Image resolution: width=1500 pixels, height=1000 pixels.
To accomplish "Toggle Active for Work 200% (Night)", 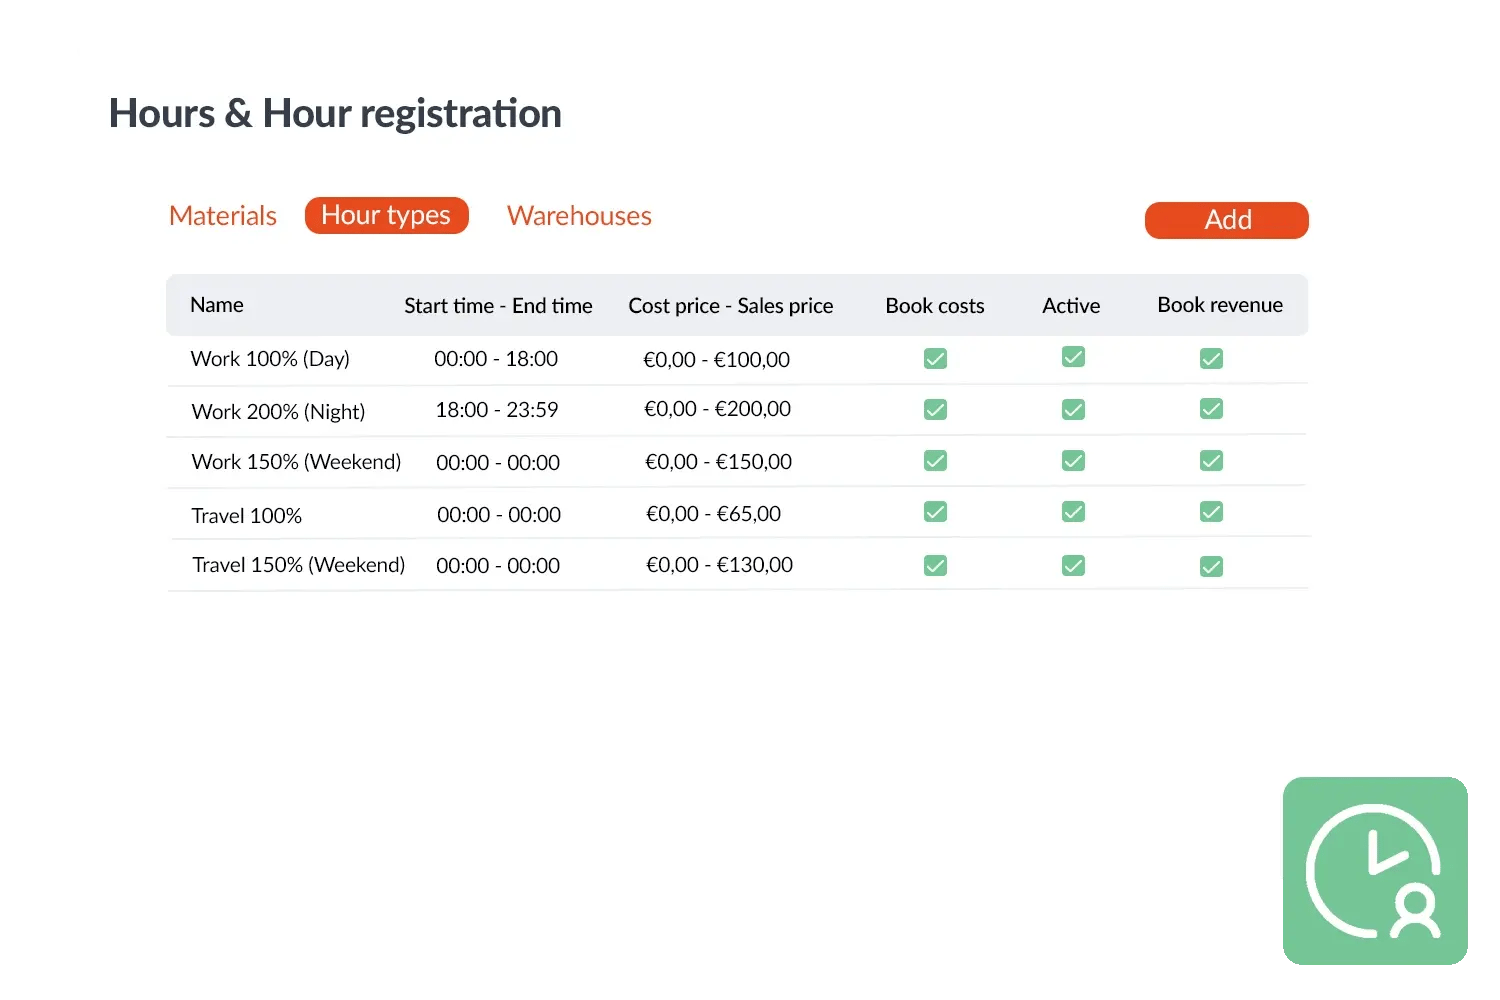I will [1073, 410].
